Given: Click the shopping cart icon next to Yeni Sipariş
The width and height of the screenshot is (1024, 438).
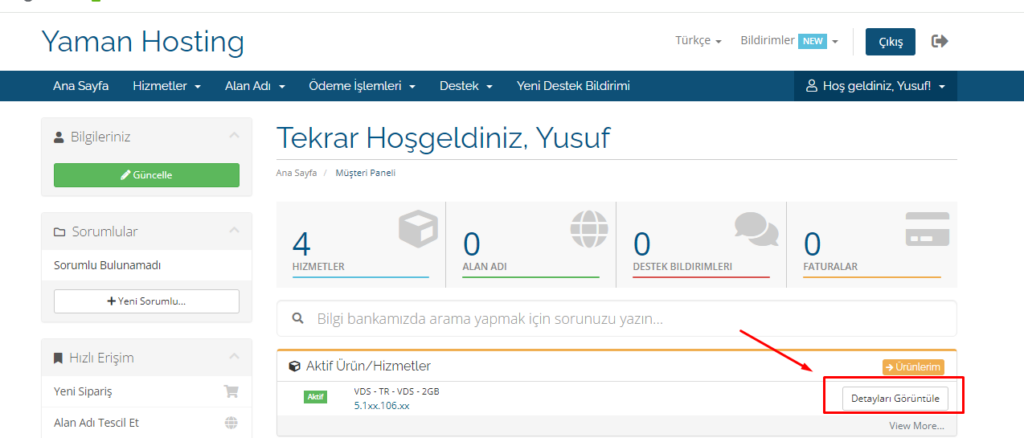Looking at the screenshot, I should pyautogui.click(x=231, y=392).
